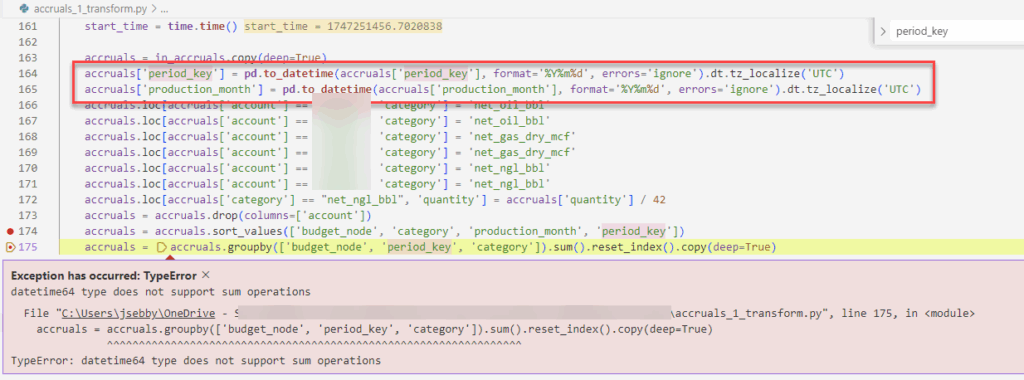The height and width of the screenshot is (380, 1024).
Task: Click the breadcrumb chevron separator
Action: point(153,9)
